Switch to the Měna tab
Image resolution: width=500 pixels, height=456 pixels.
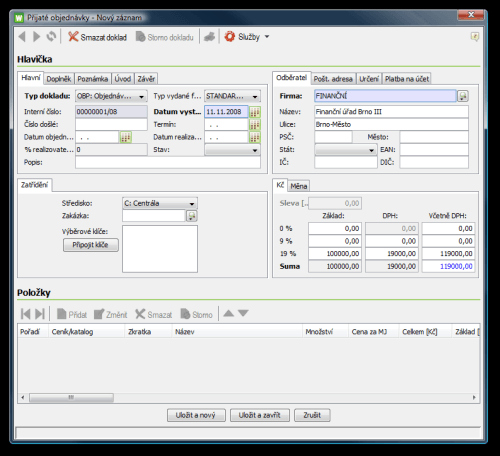pyautogui.click(x=299, y=186)
